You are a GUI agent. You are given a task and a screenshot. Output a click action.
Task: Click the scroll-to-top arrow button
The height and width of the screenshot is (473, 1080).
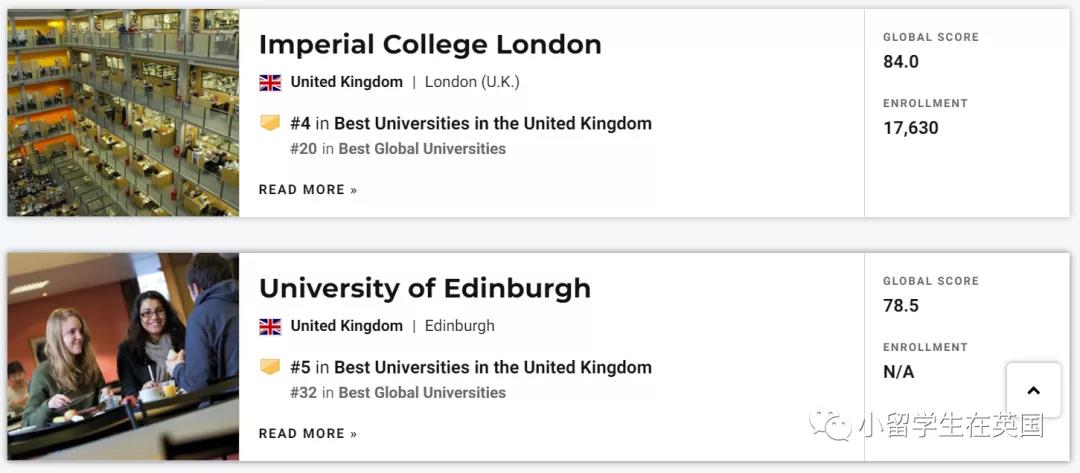click(1033, 390)
